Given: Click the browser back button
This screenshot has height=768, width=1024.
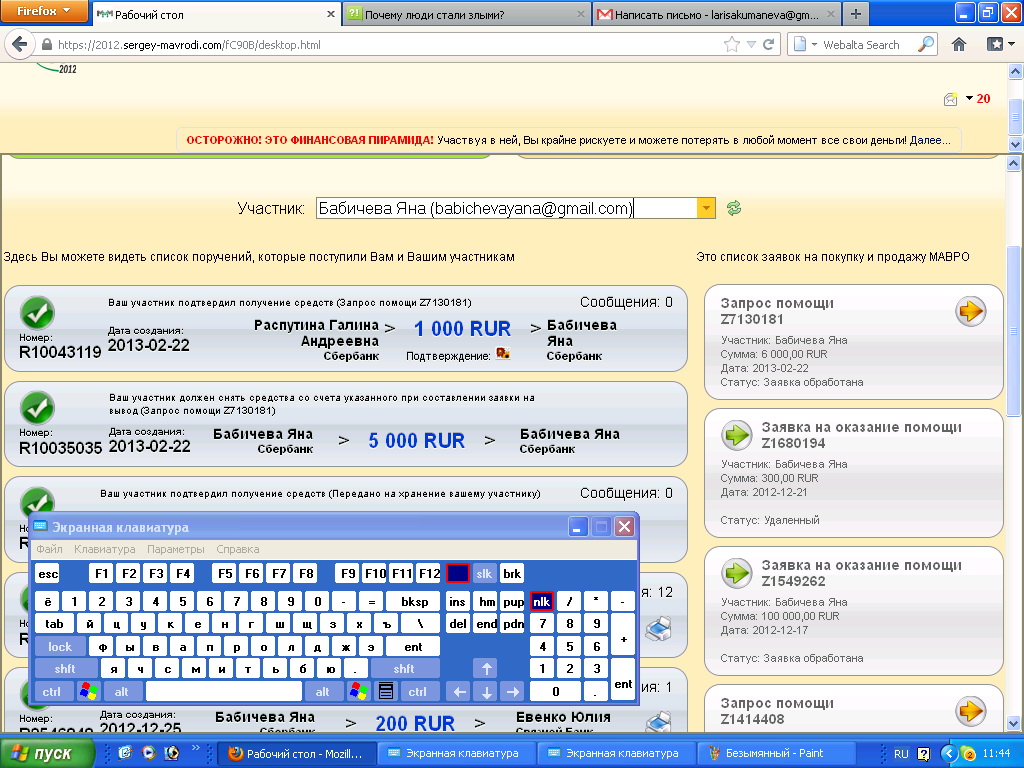Looking at the screenshot, I should pyautogui.click(x=20, y=44).
